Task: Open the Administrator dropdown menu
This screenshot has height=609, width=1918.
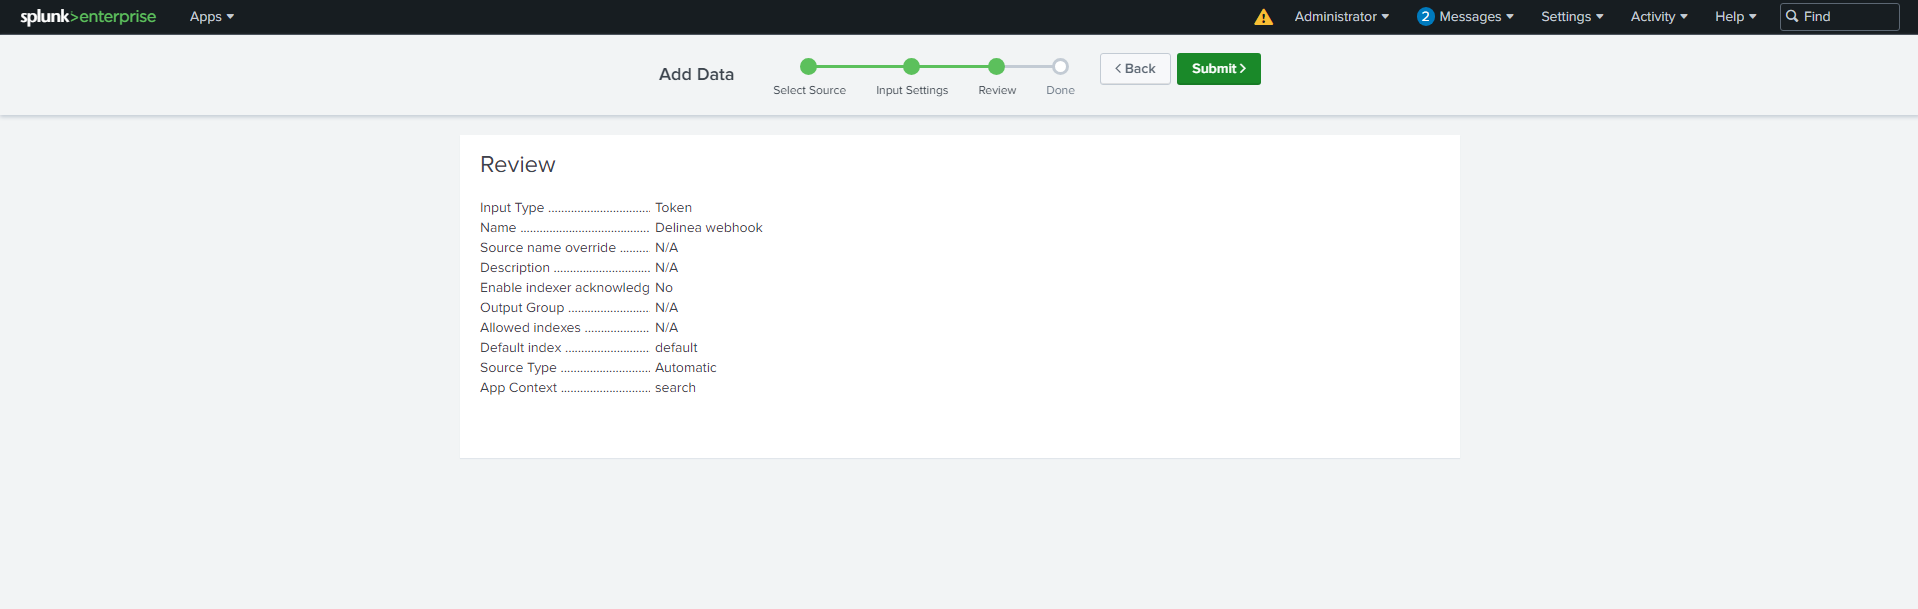Action: coord(1341,17)
